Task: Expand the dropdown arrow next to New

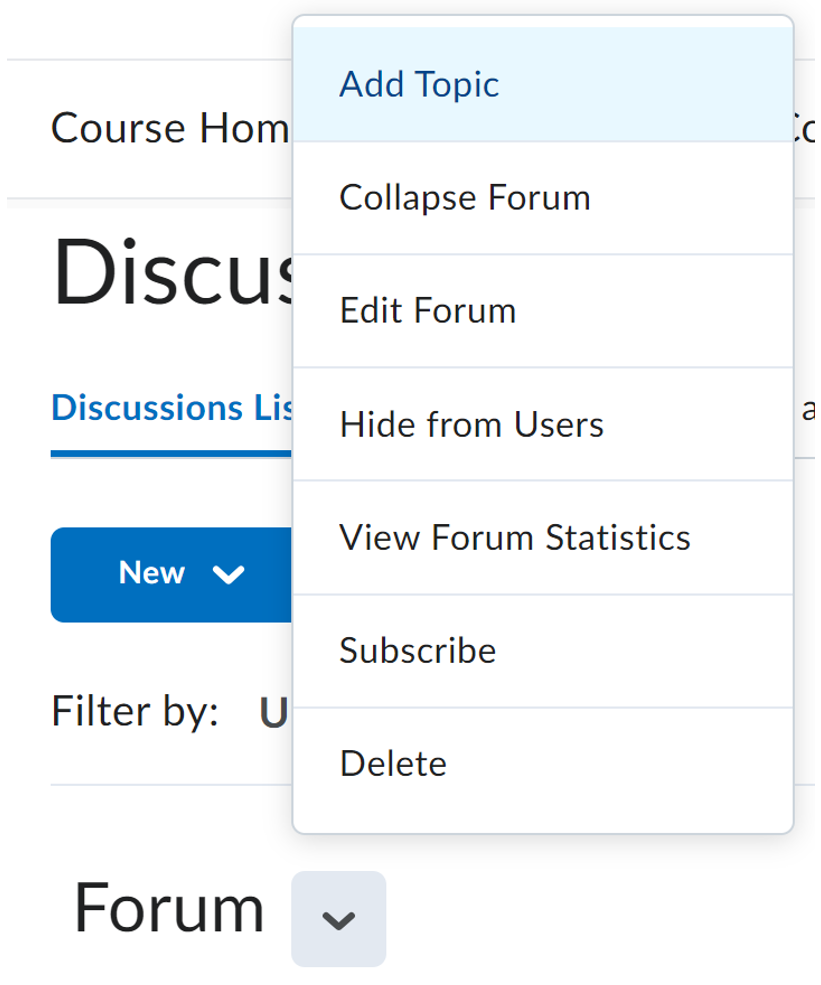Action: [x=230, y=575]
